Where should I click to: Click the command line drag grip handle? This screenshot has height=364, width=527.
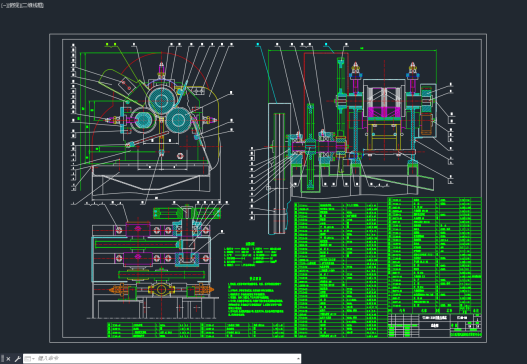click(3, 359)
